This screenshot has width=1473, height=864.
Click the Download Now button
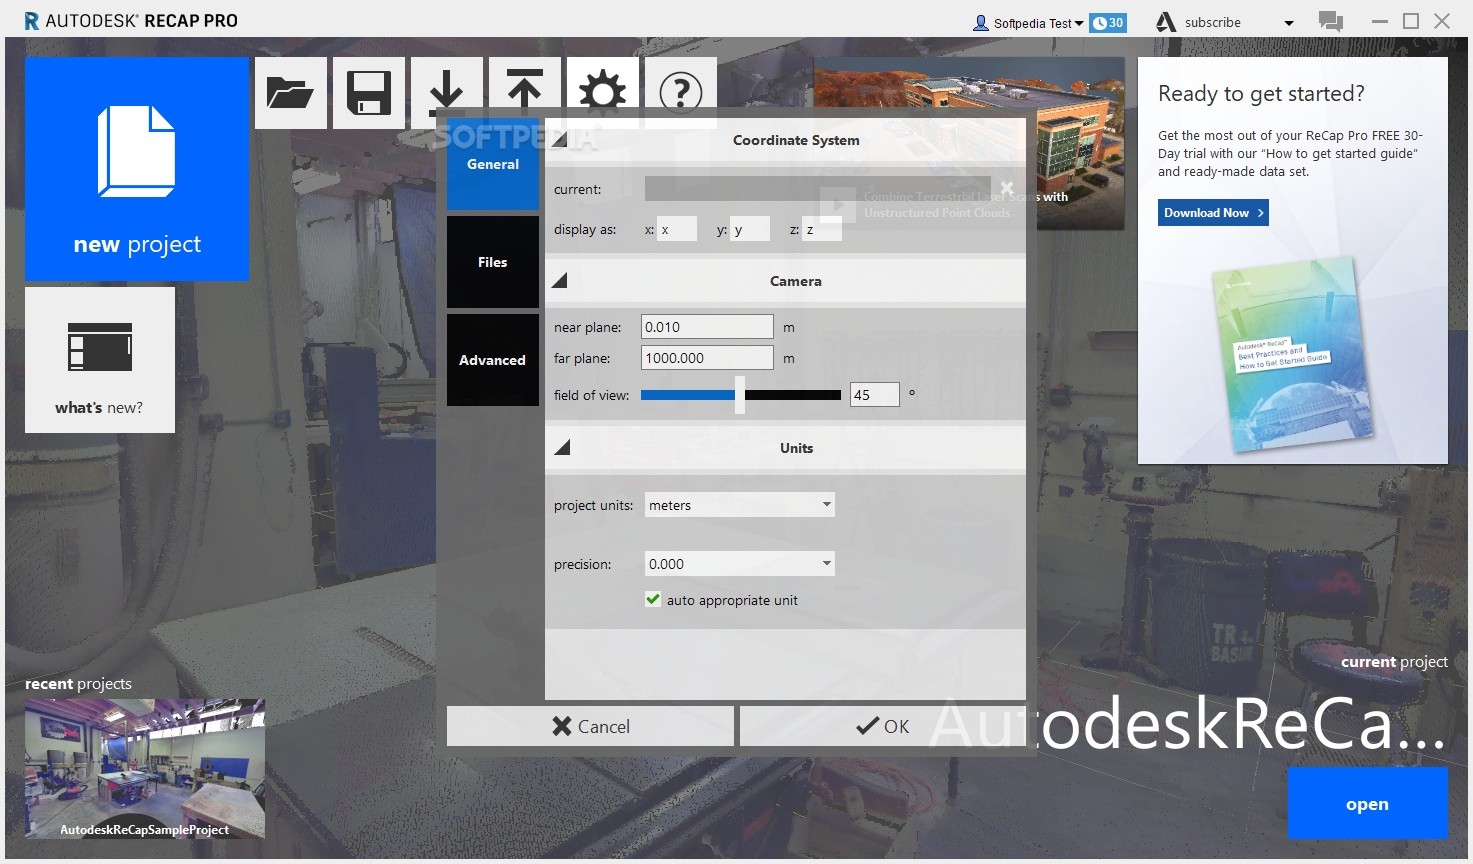click(x=1213, y=213)
